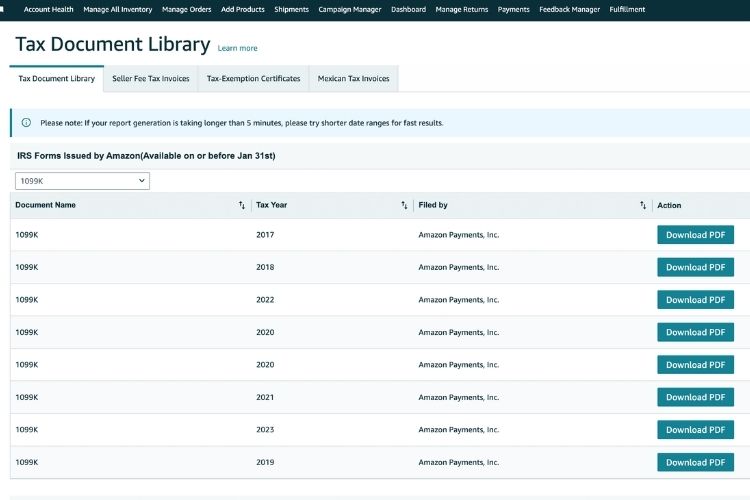
Task: Go to Manage All Inventory menu
Action: pos(118,9)
